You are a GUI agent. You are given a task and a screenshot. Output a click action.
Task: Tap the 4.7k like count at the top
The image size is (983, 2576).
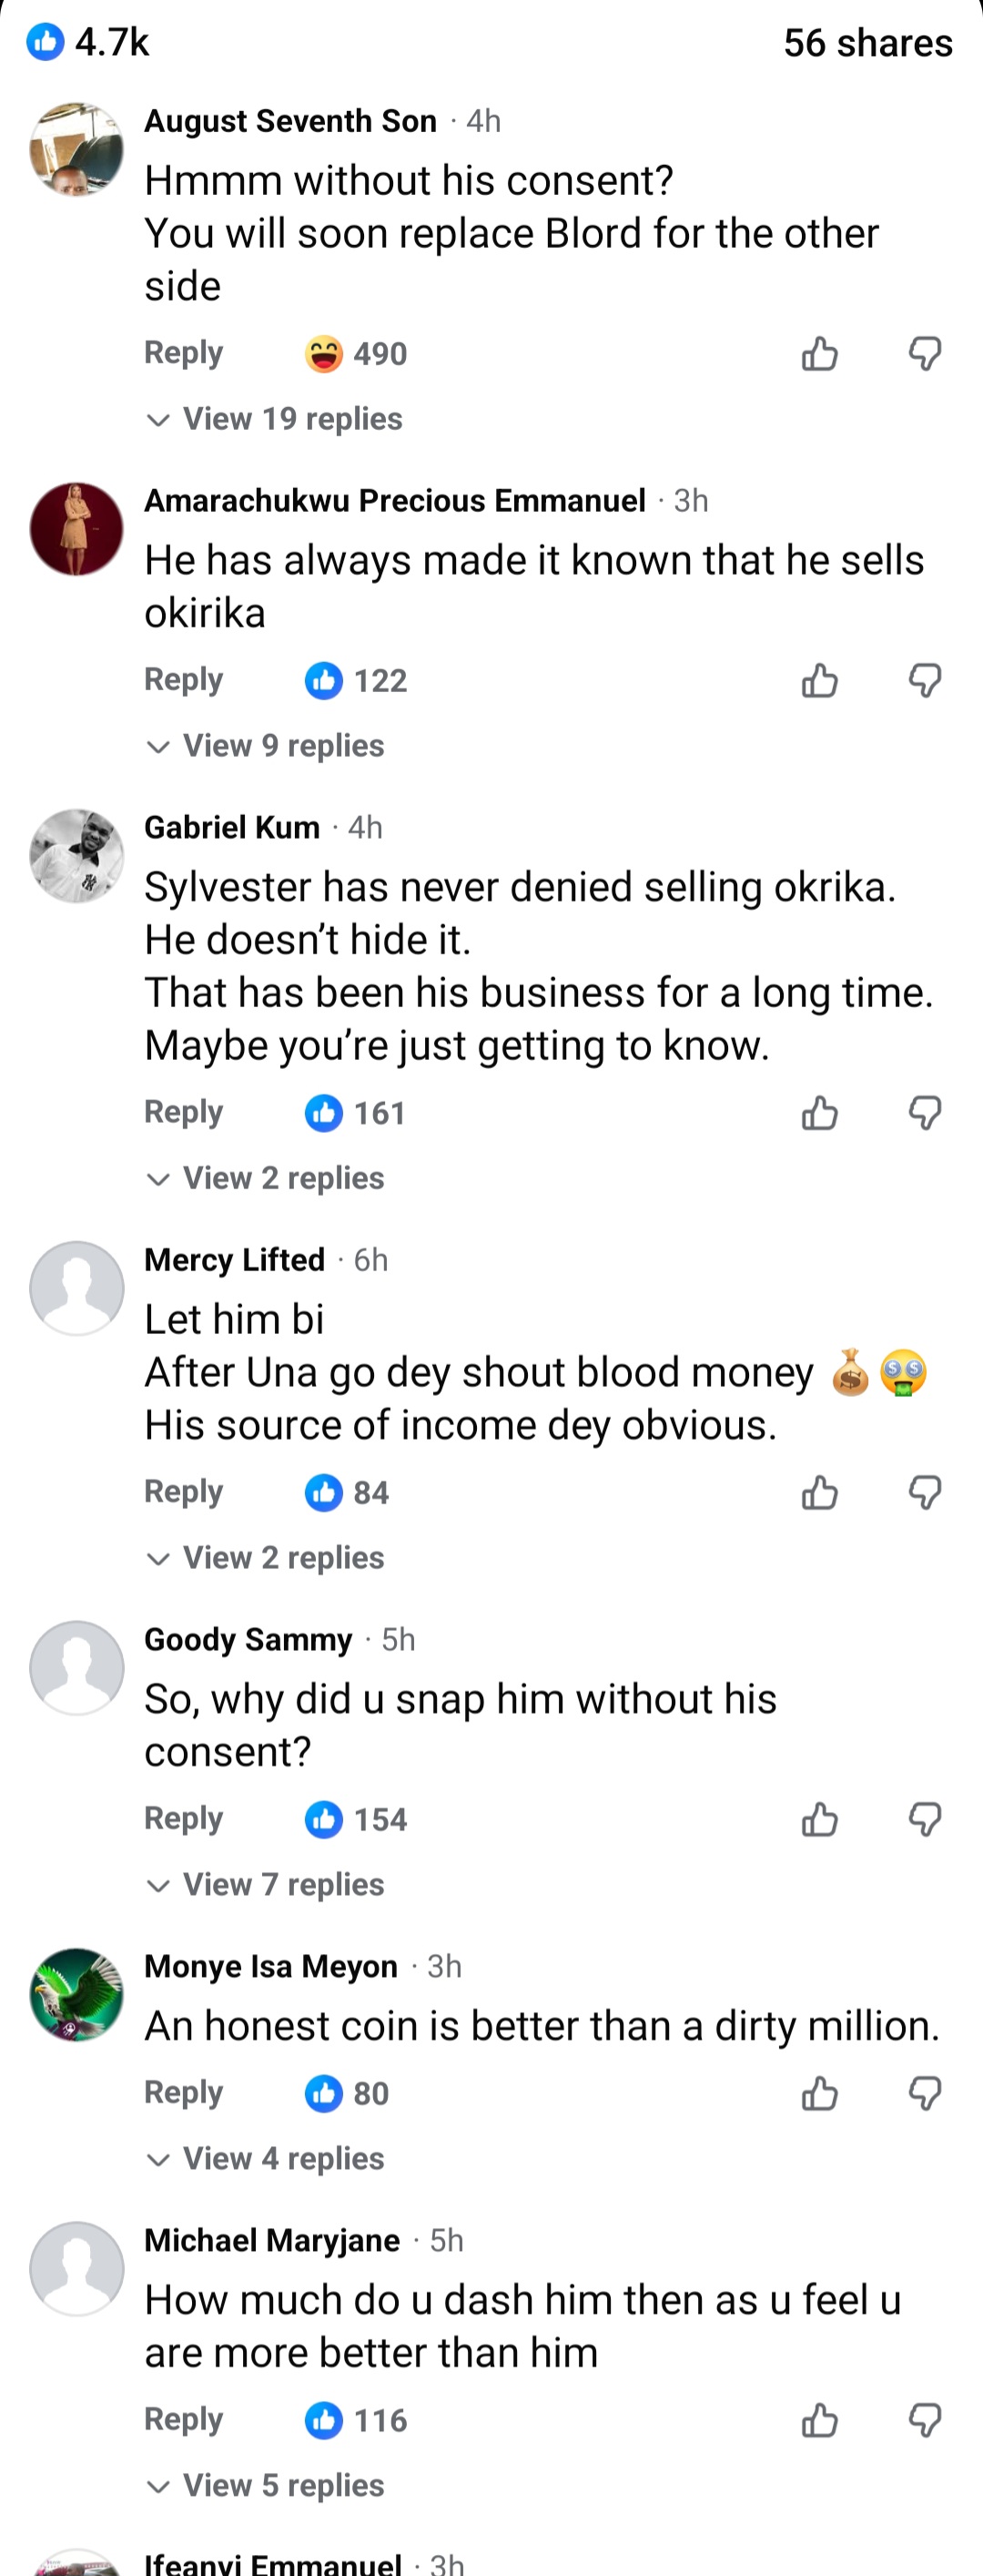click(x=90, y=42)
